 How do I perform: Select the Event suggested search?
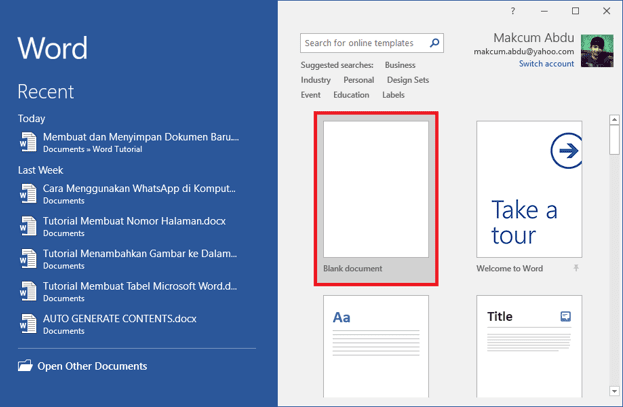pyautogui.click(x=311, y=95)
